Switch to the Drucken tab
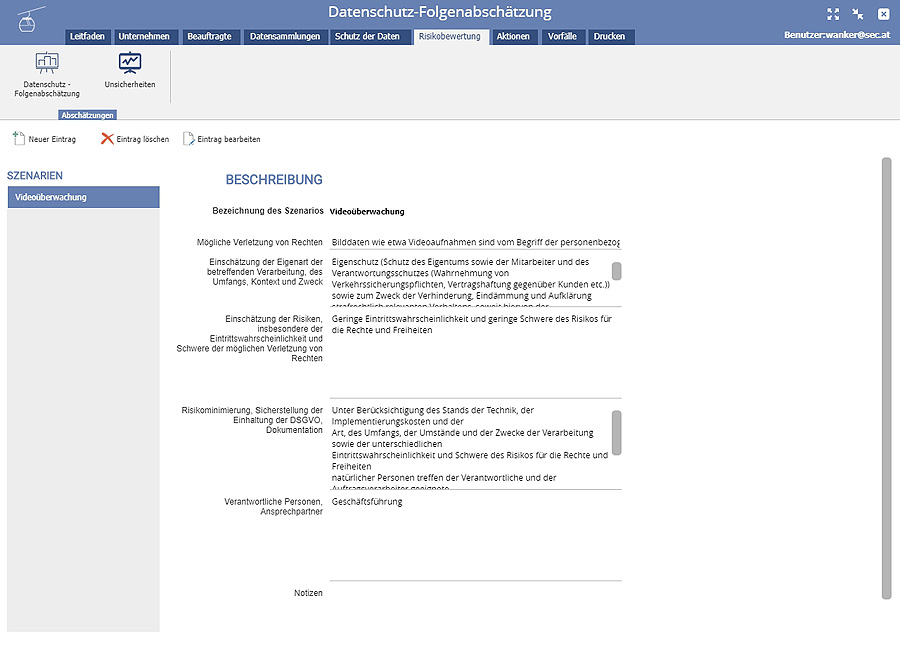Screen dimensions: 900x648 point(609,37)
